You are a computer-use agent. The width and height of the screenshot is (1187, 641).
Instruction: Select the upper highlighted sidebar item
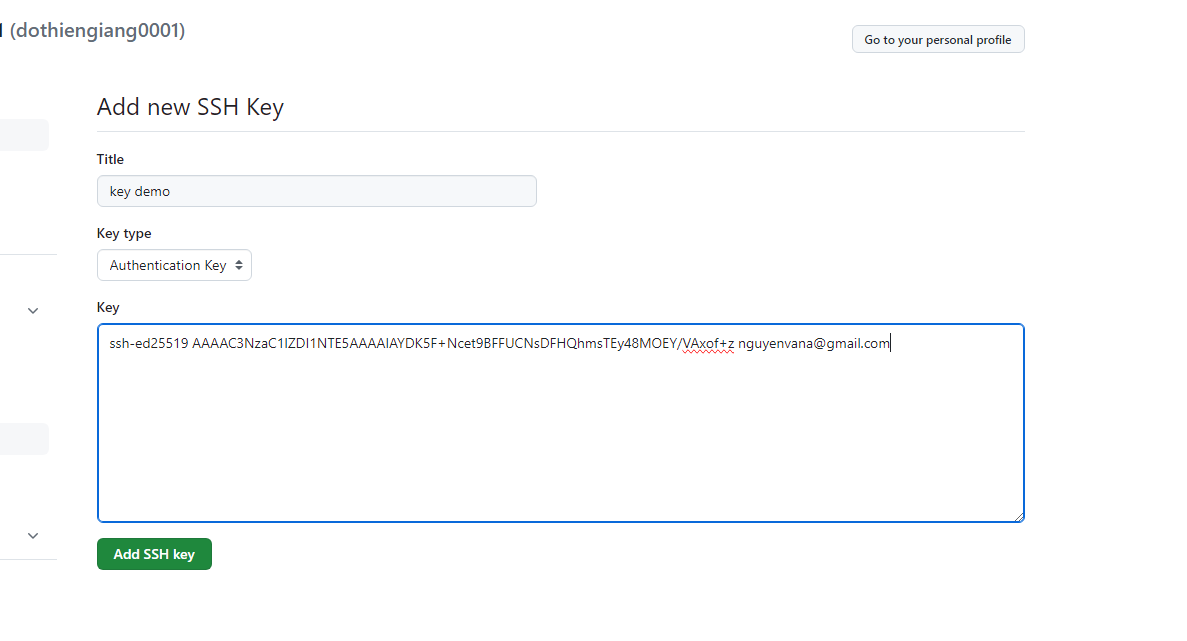click(24, 135)
